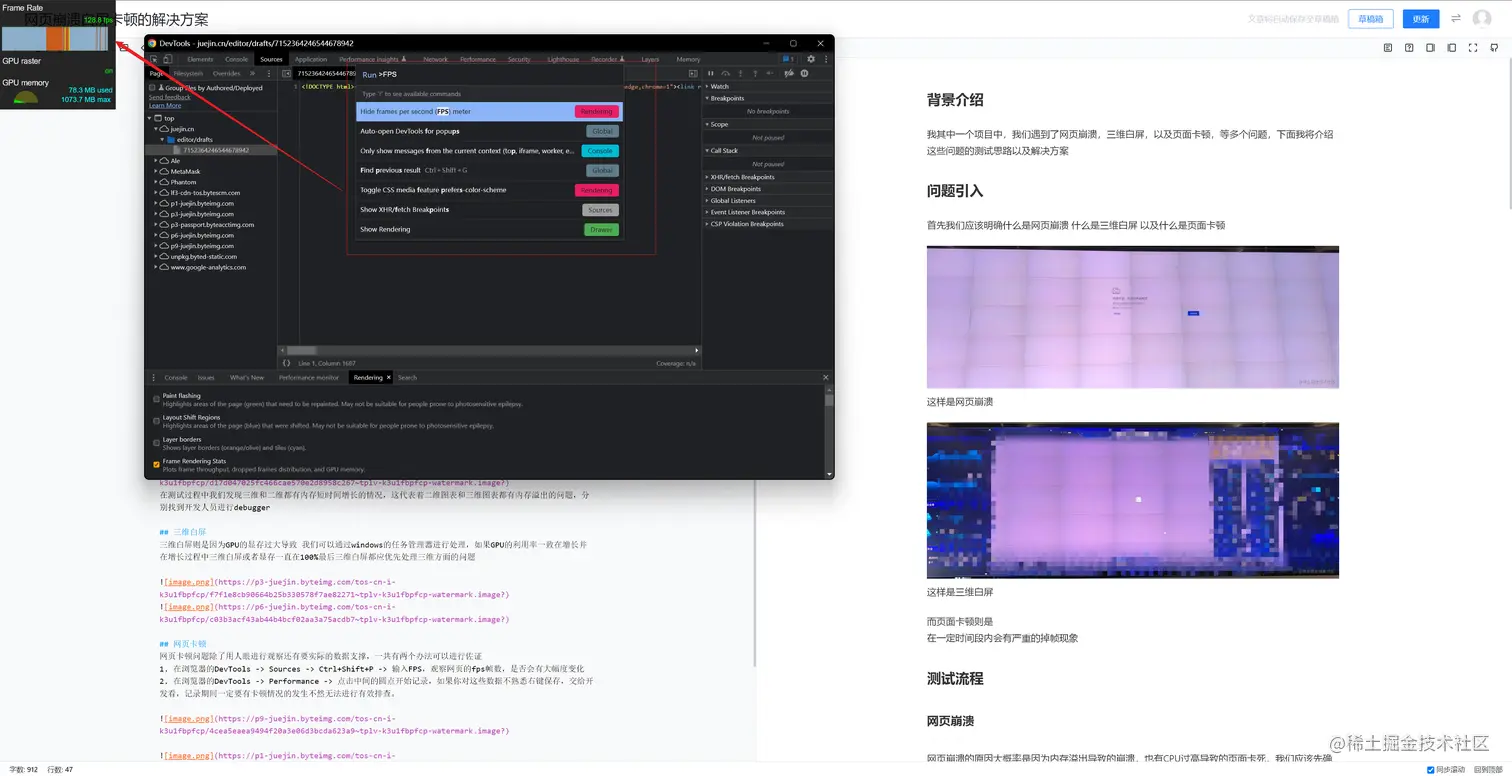
Task: Expand Event Listener Breakpoints section
Action: pyautogui.click(x=767, y=212)
